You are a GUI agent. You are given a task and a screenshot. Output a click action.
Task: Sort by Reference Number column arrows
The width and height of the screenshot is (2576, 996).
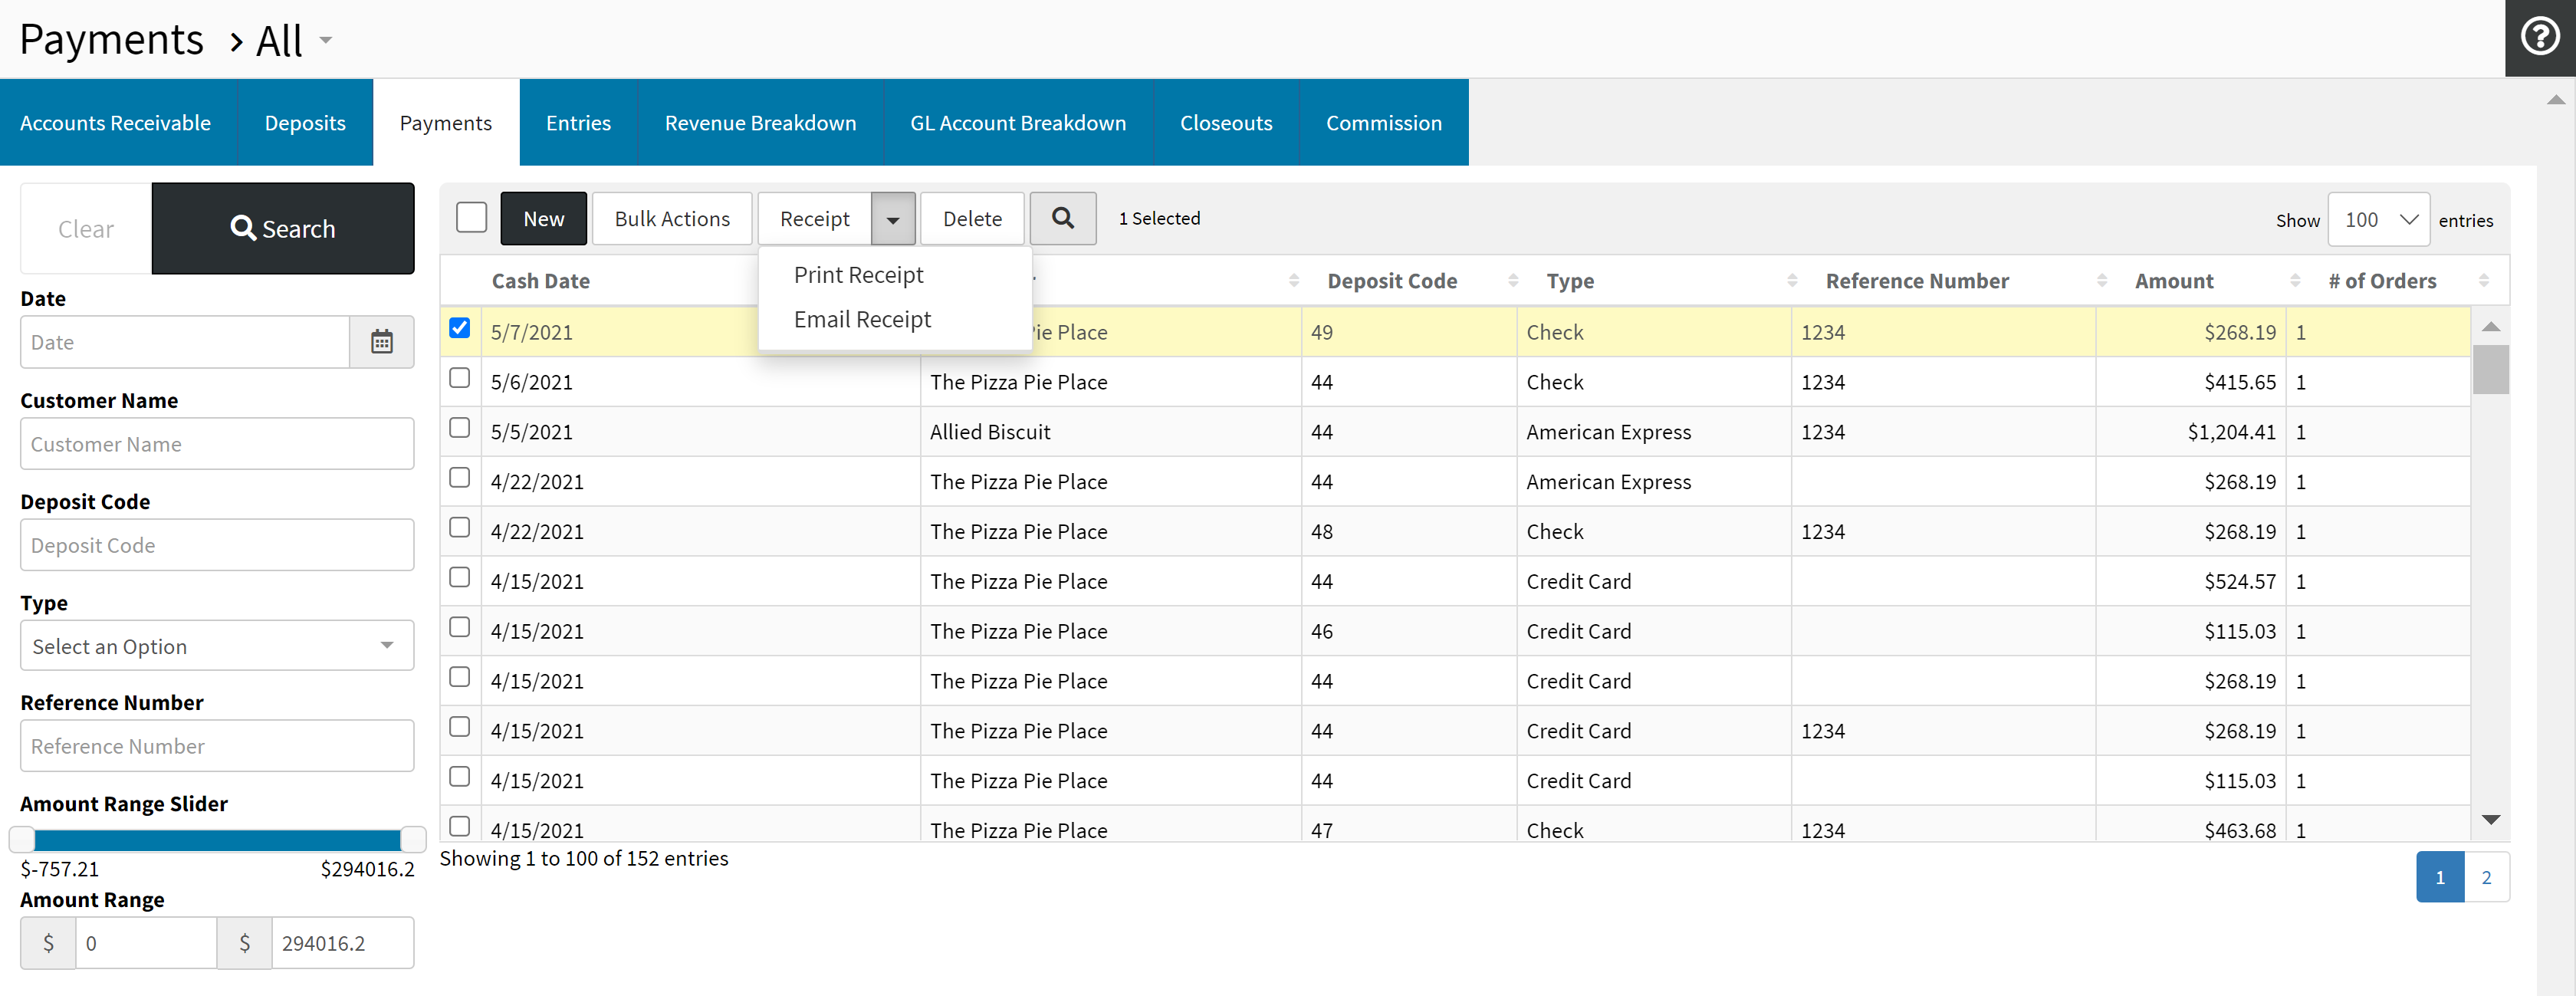pos(2101,281)
